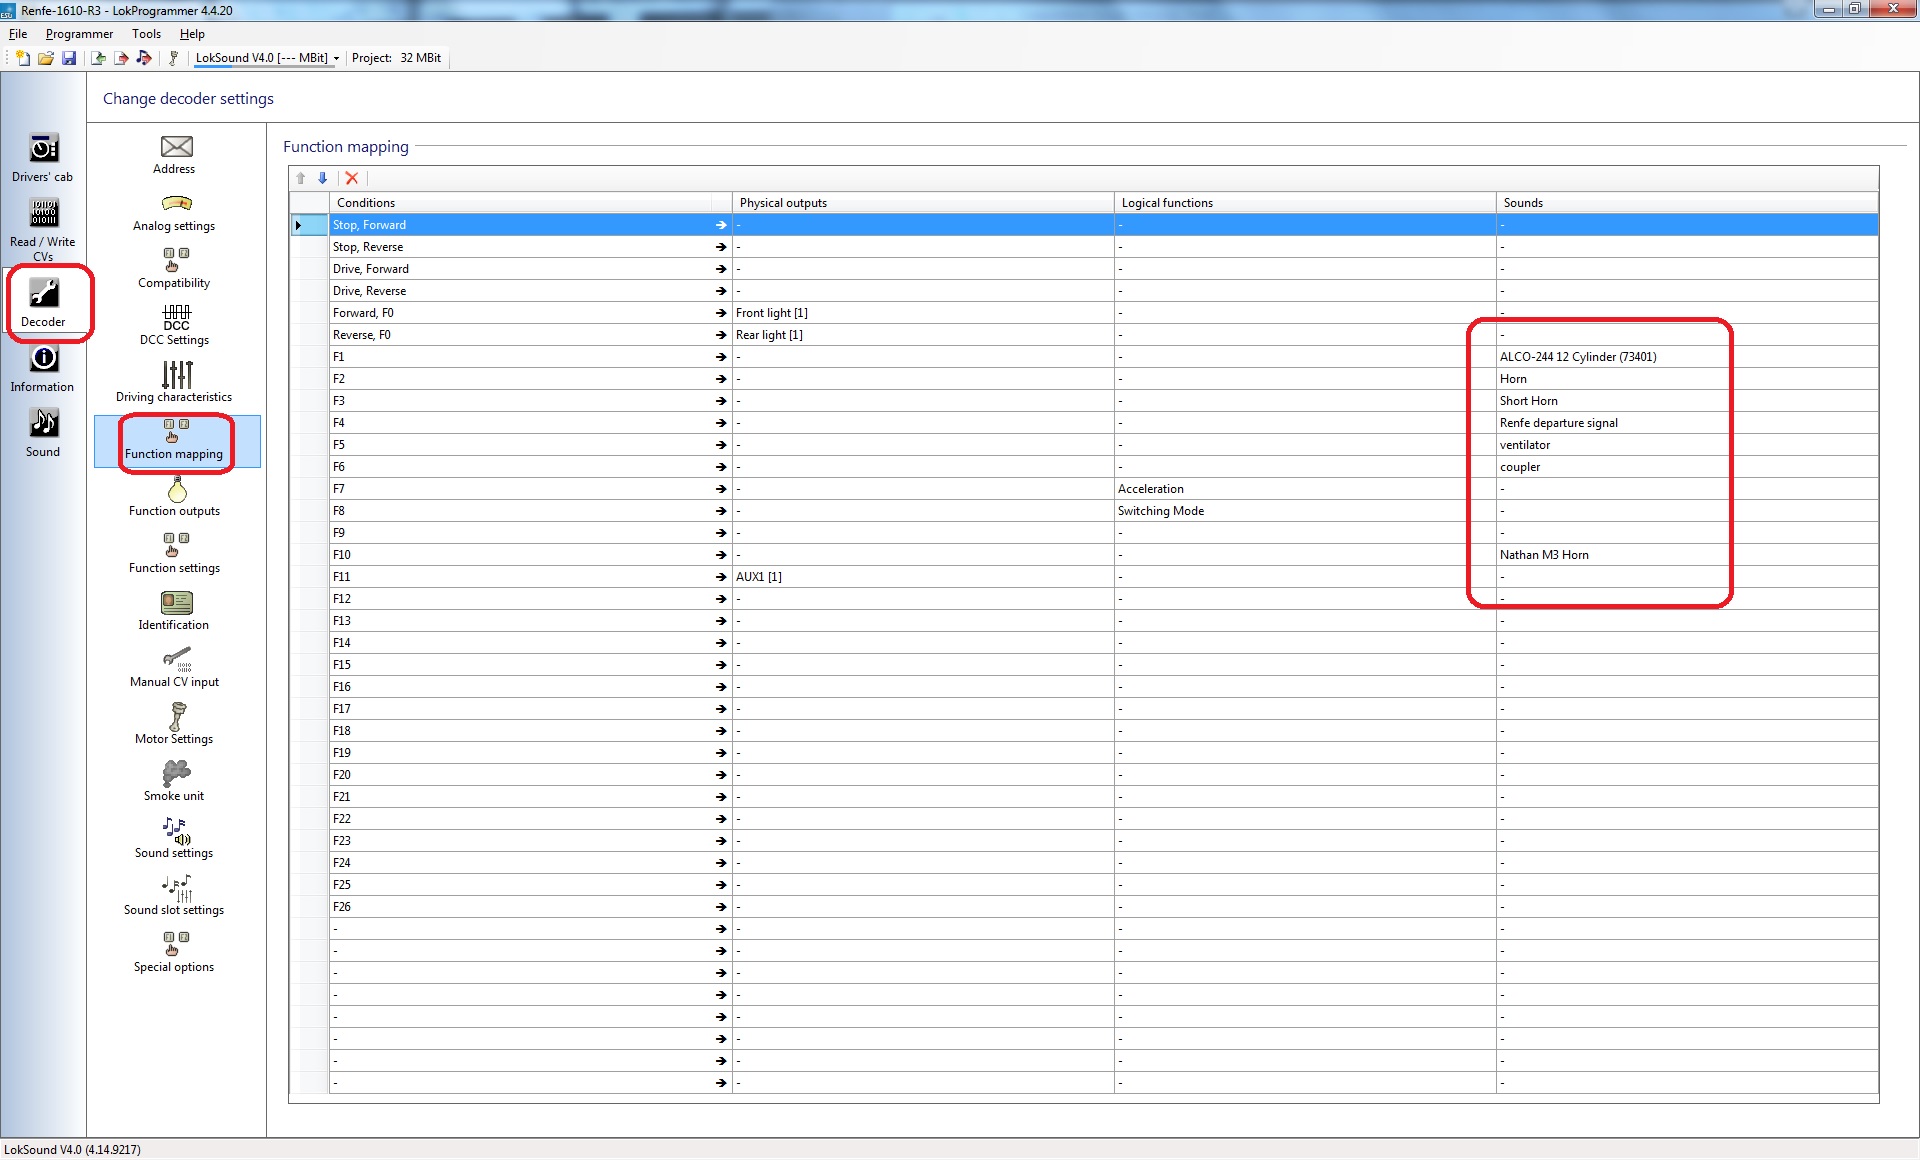Click the write decoder data toolbar icon
Viewport: 1920px width, 1160px height.
121,58
